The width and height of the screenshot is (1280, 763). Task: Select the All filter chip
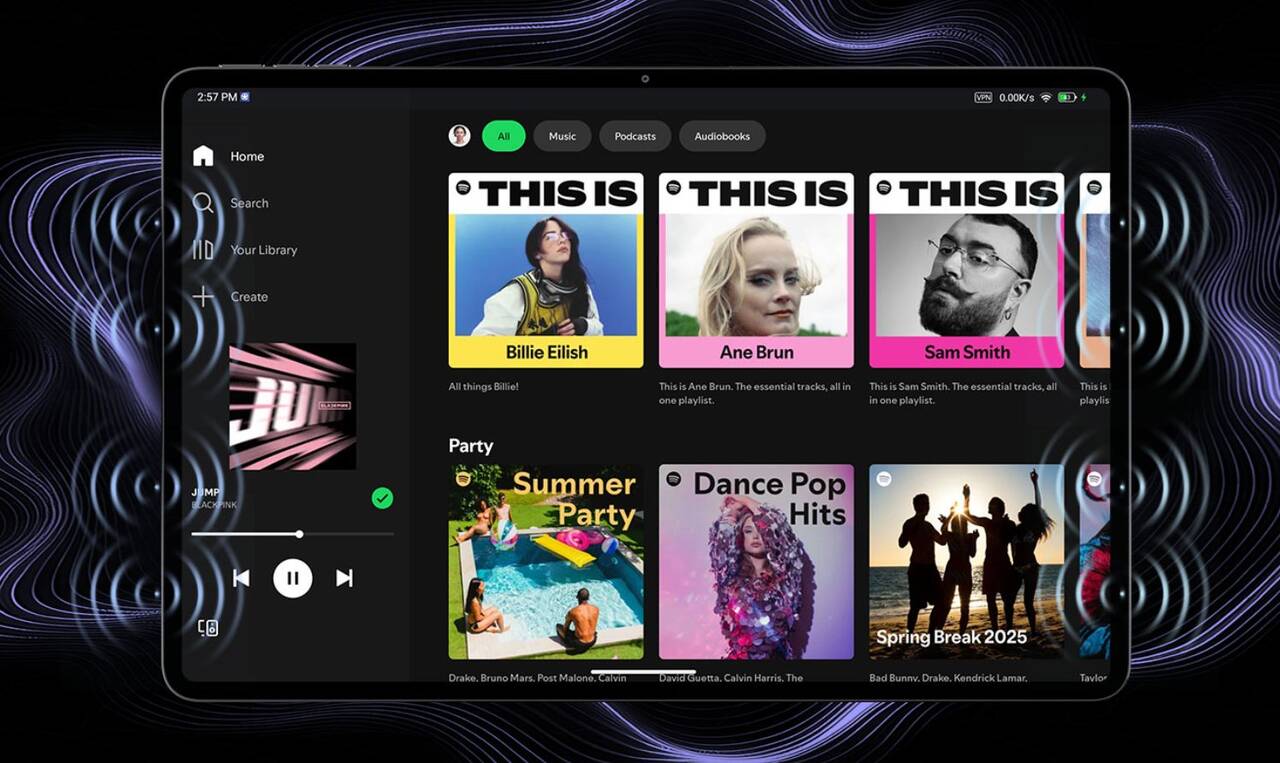503,136
